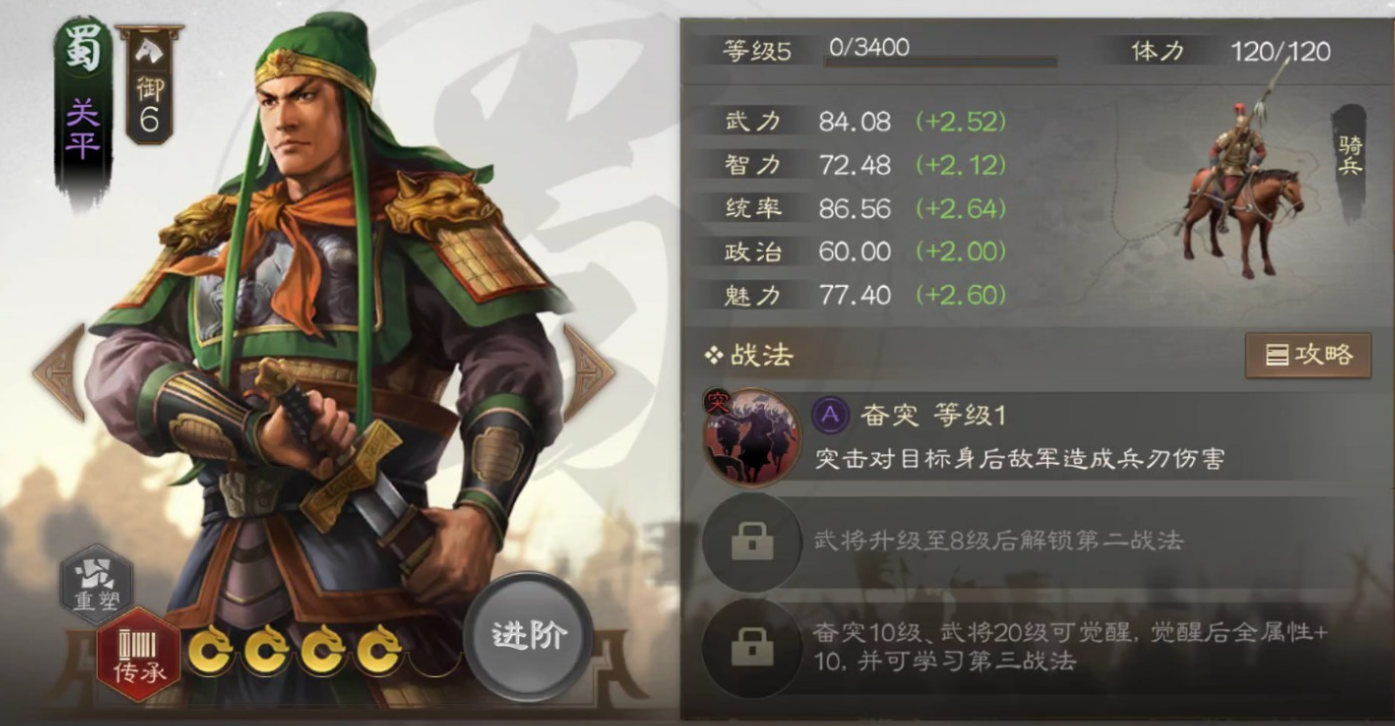Tap the 御6 cost badge

click(x=150, y=85)
